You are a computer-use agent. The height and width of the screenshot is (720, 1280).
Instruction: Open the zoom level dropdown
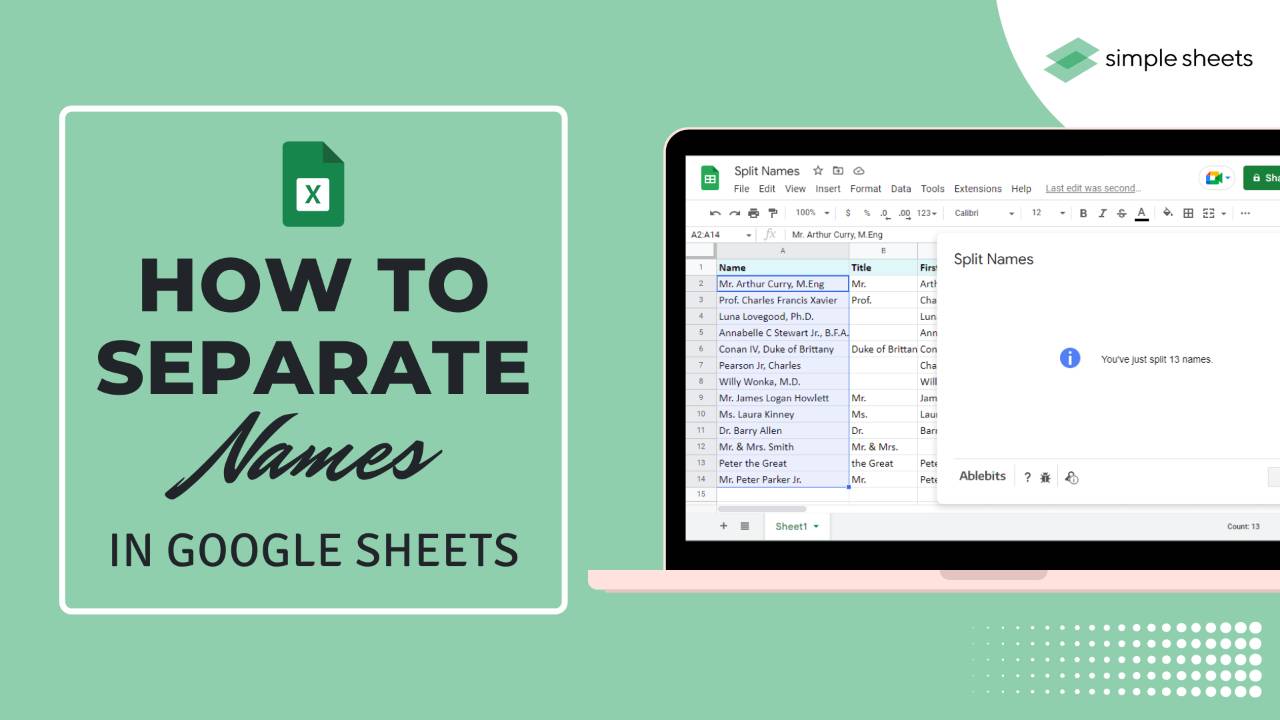coord(812,213)
